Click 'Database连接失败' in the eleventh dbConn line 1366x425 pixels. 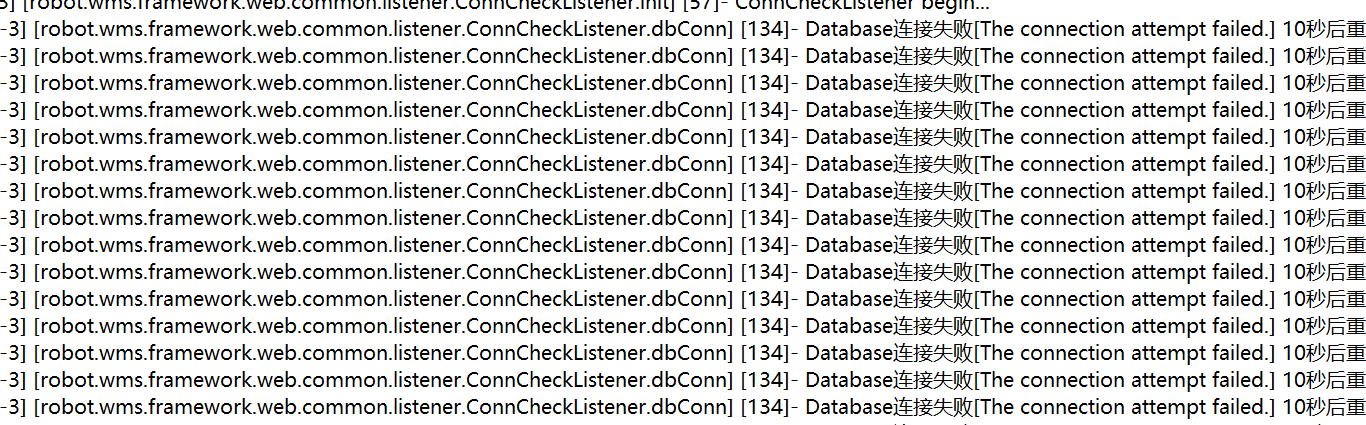tap(888, 299)
